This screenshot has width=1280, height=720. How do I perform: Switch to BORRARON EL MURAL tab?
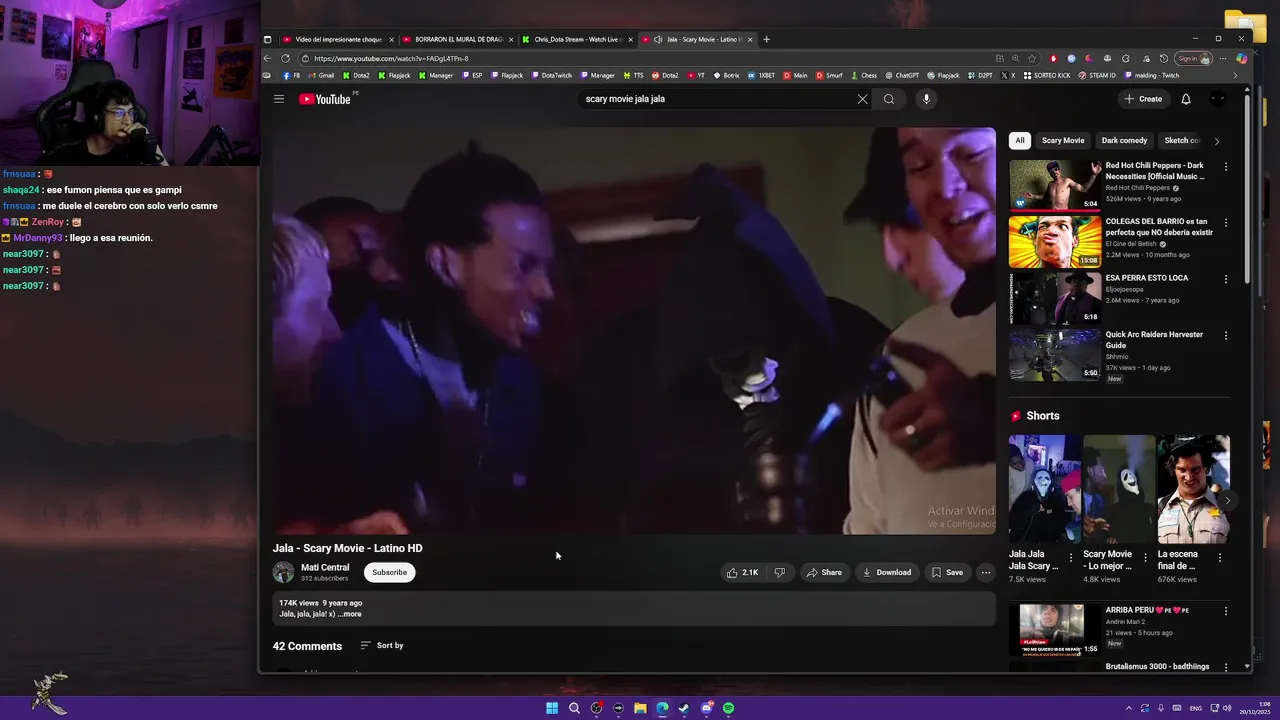458,39
